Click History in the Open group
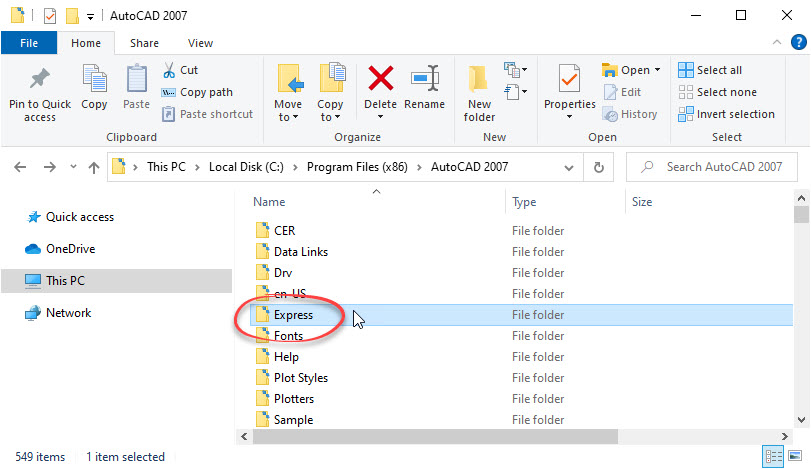This screenshot has height=469, width=811. tap(630, 114)
